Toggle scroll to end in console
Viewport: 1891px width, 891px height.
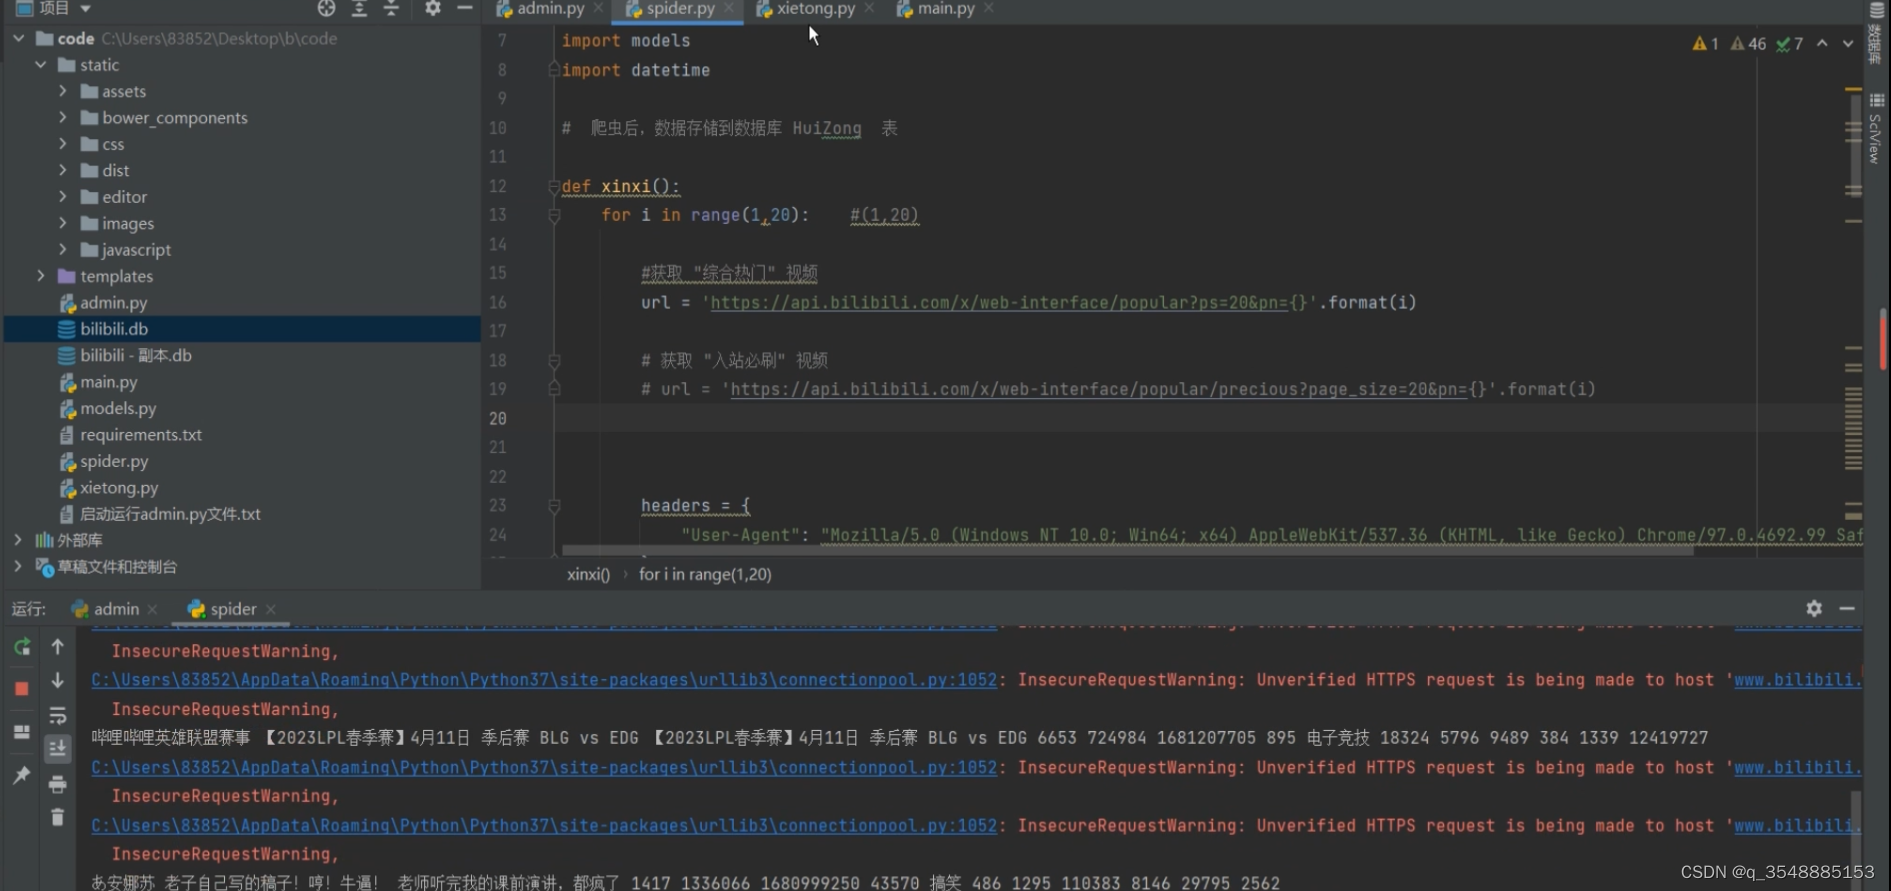pyautogui.click(x=58, y=748)
